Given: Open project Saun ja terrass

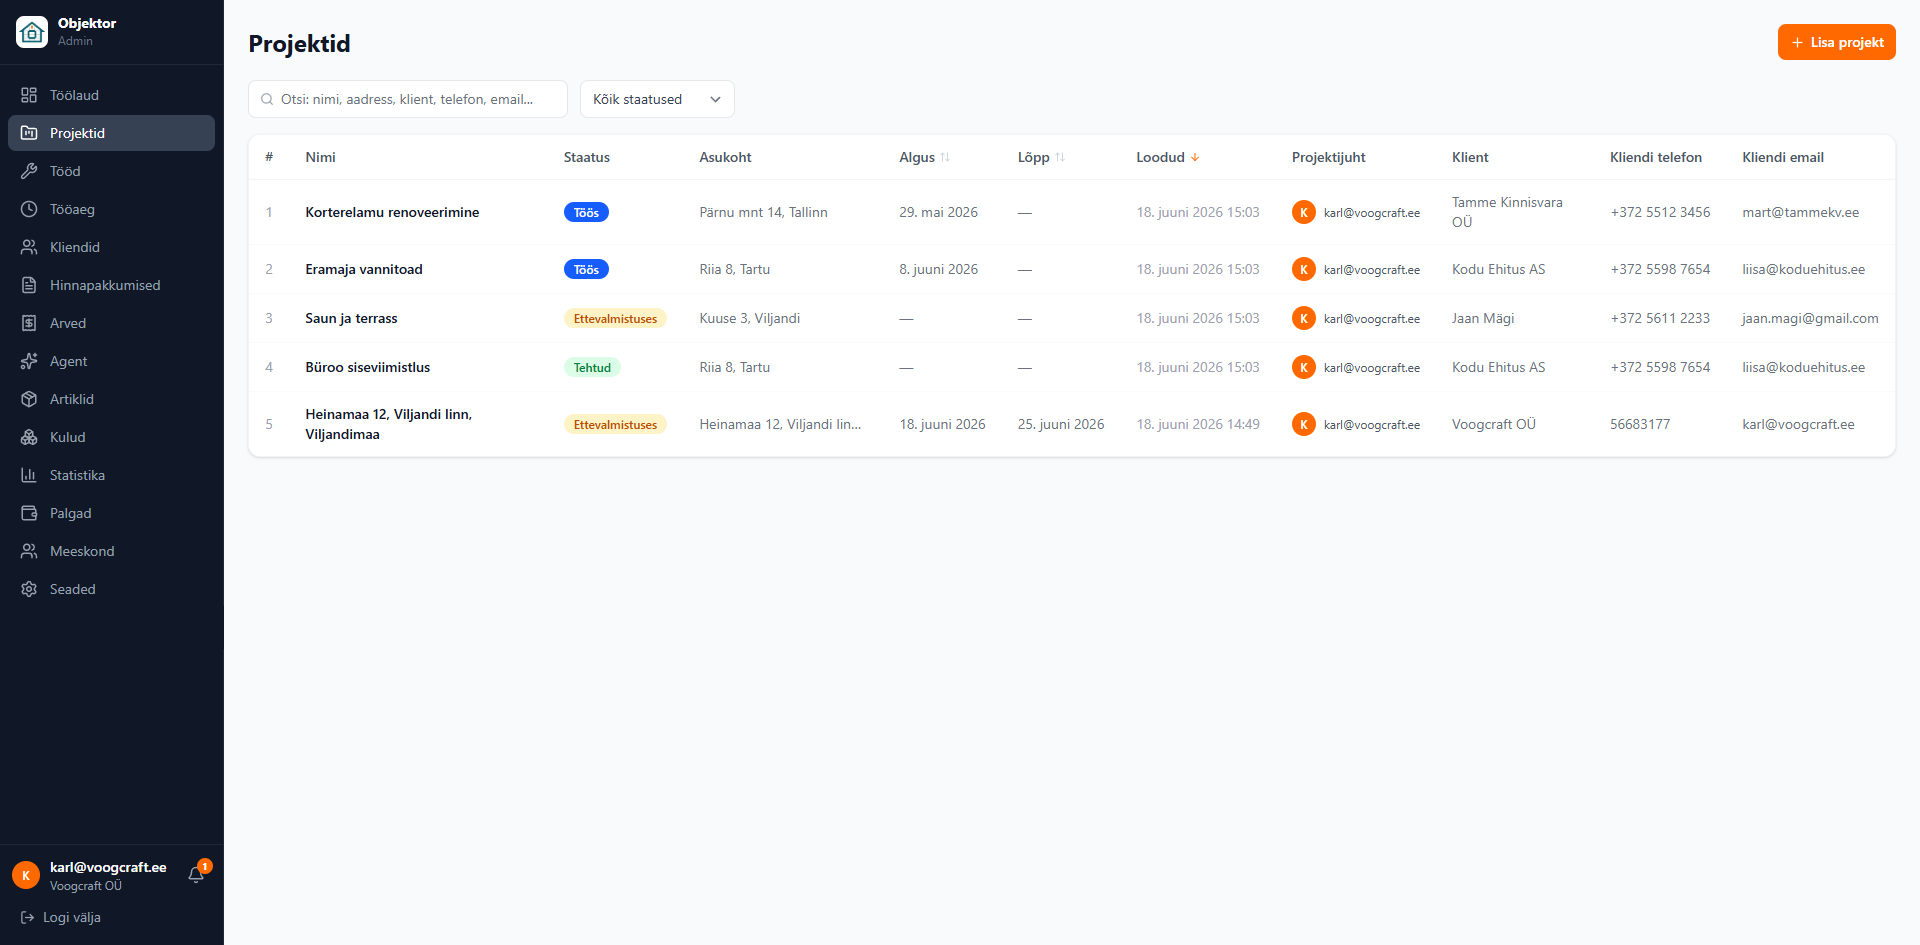Looking at the screenshot, I should click(x=351, y=318).
